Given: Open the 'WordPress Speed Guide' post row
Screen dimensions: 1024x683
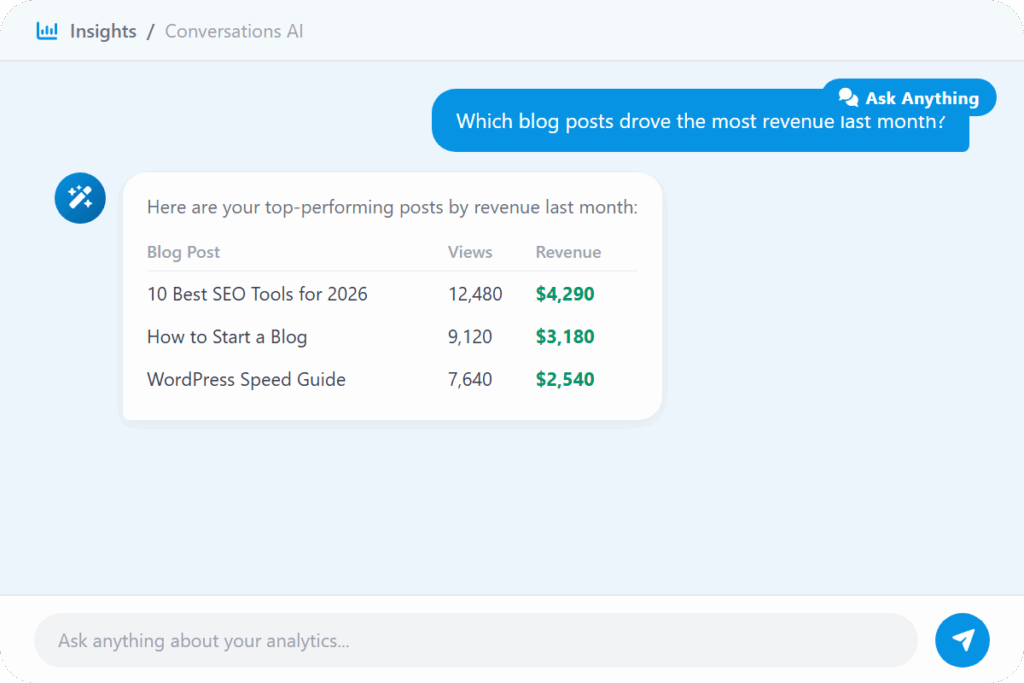Looking at the screenshot, I should pos(246,380).
